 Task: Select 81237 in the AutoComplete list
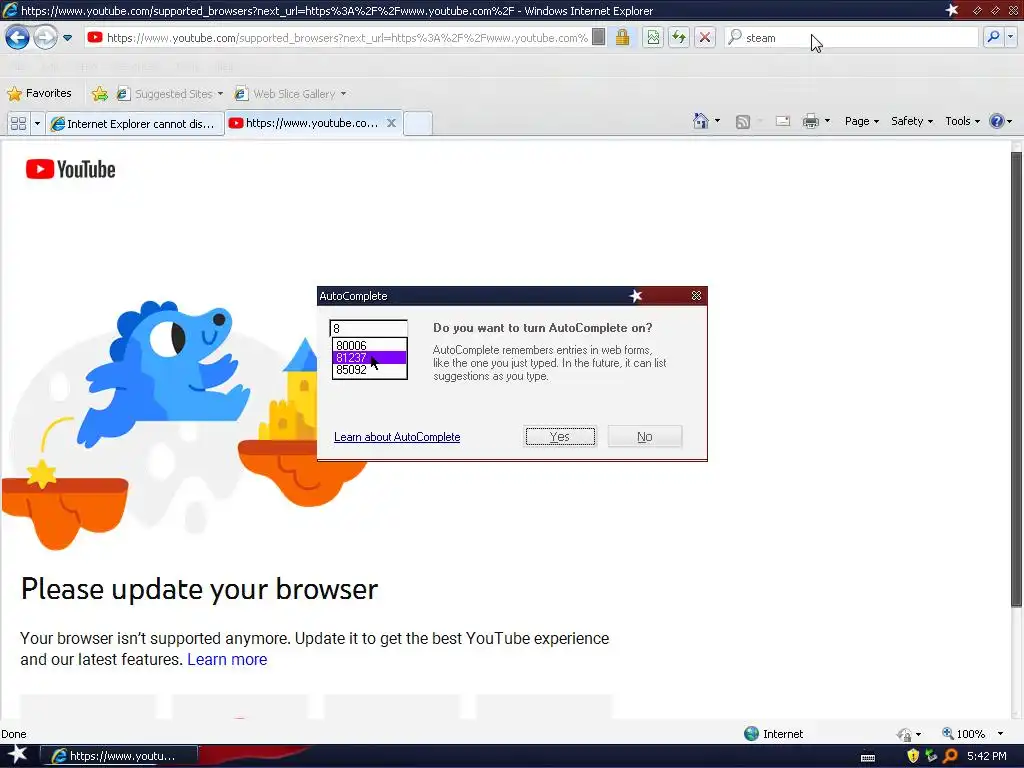point(369,357)
